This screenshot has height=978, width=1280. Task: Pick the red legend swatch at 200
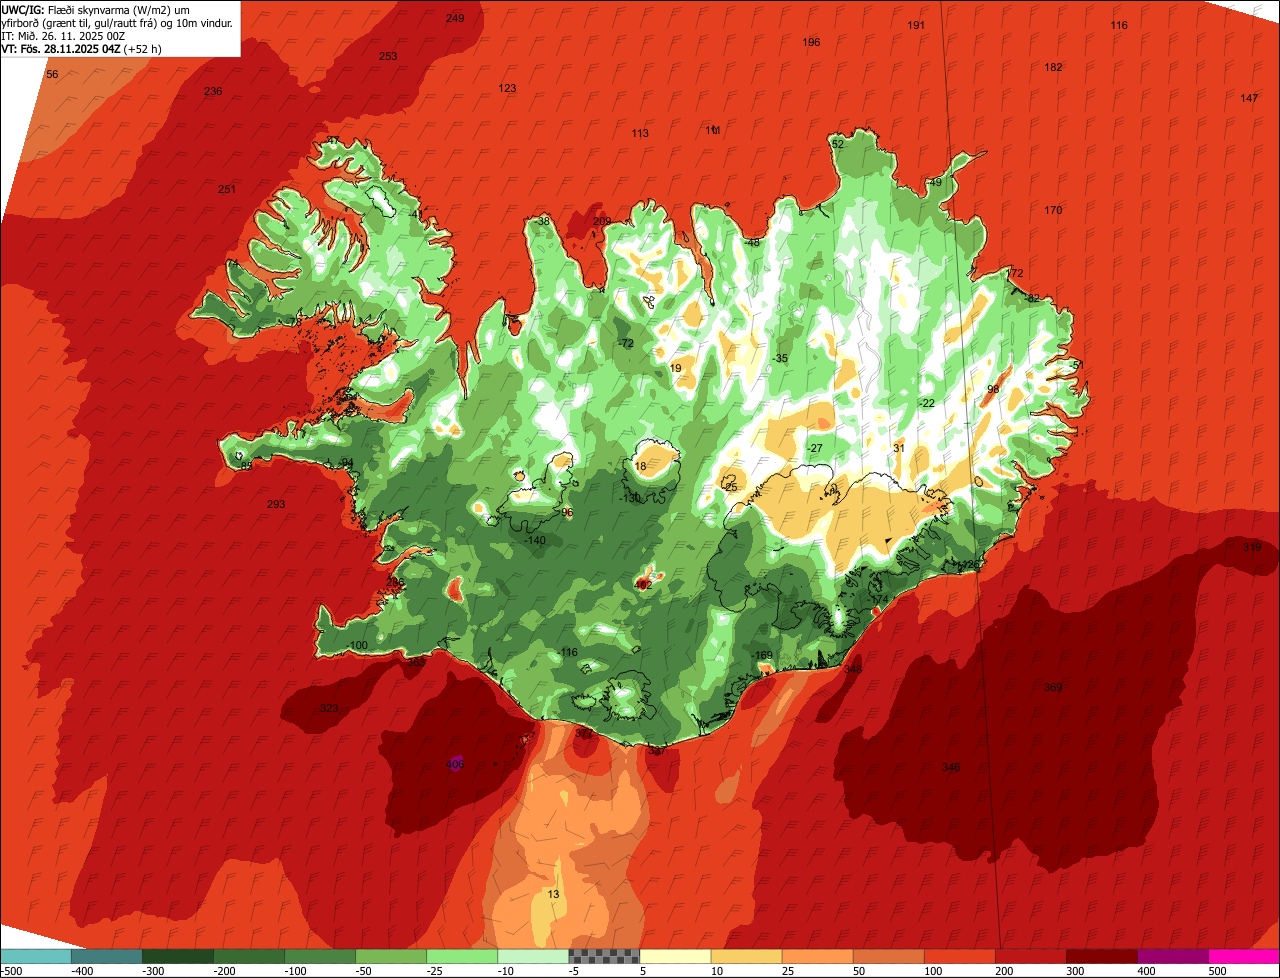pyautogui.click(x=1029, y=955)
